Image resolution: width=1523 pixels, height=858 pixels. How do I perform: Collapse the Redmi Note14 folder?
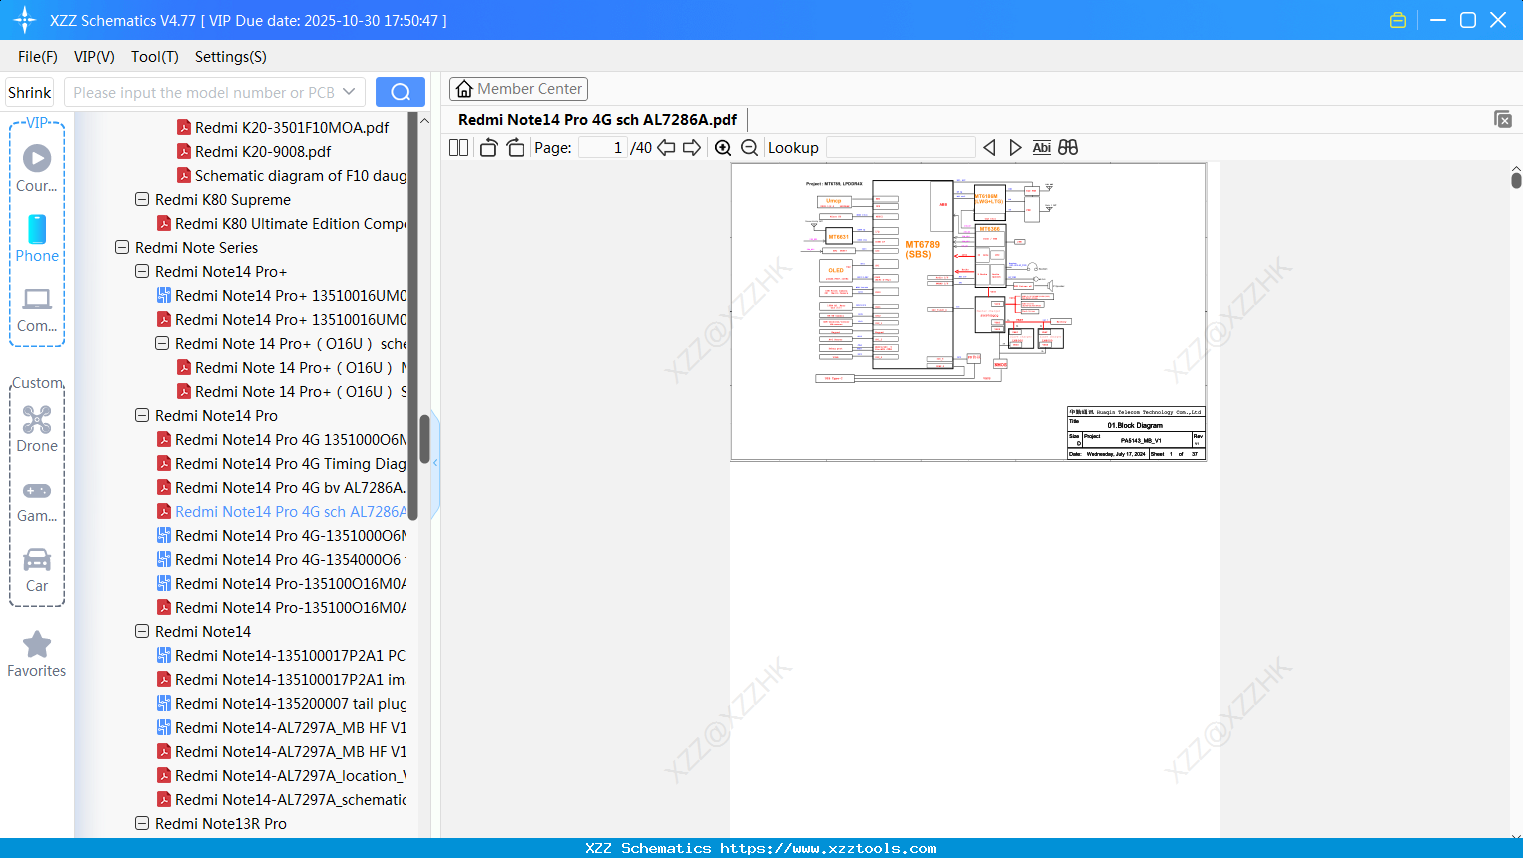[142, 631]
